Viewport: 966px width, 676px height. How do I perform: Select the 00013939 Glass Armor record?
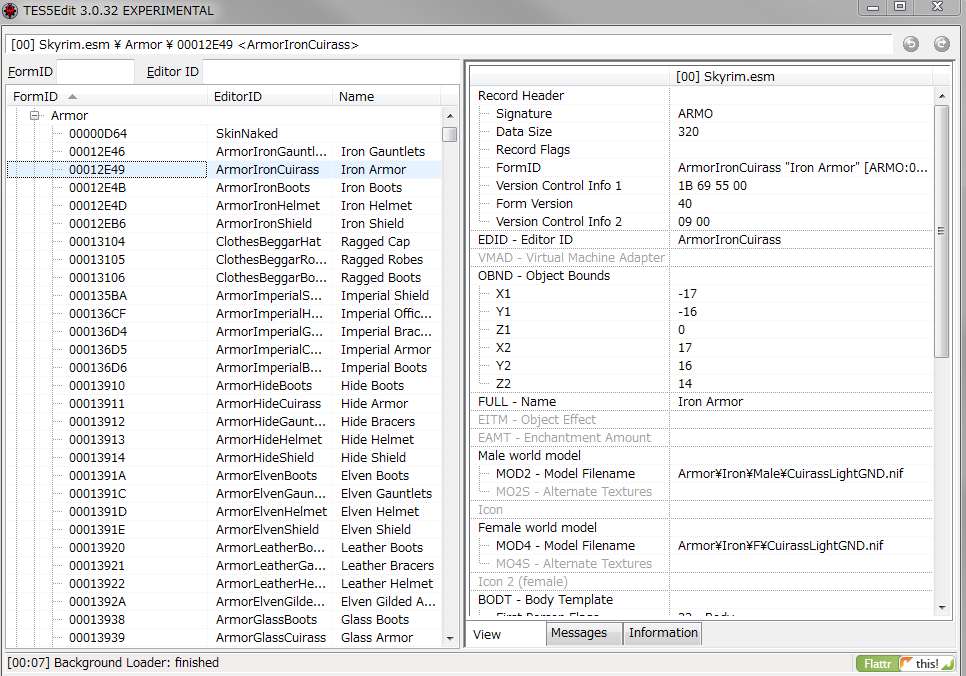(224, 638)
